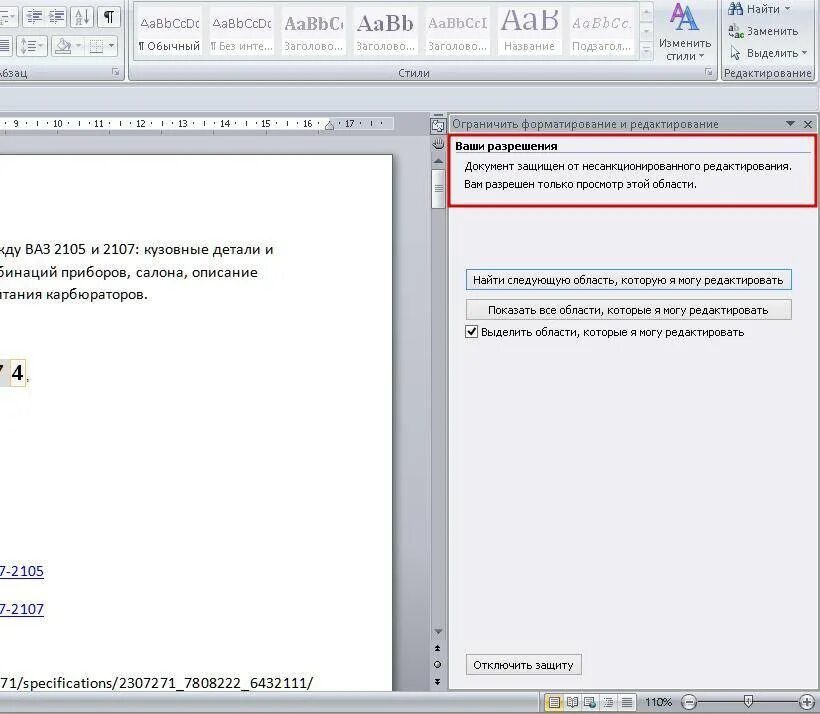Image resolution: width=820 pixels, height=714 pixels.
Task: Open the select browse object circle button
Action: click(438, 665)
